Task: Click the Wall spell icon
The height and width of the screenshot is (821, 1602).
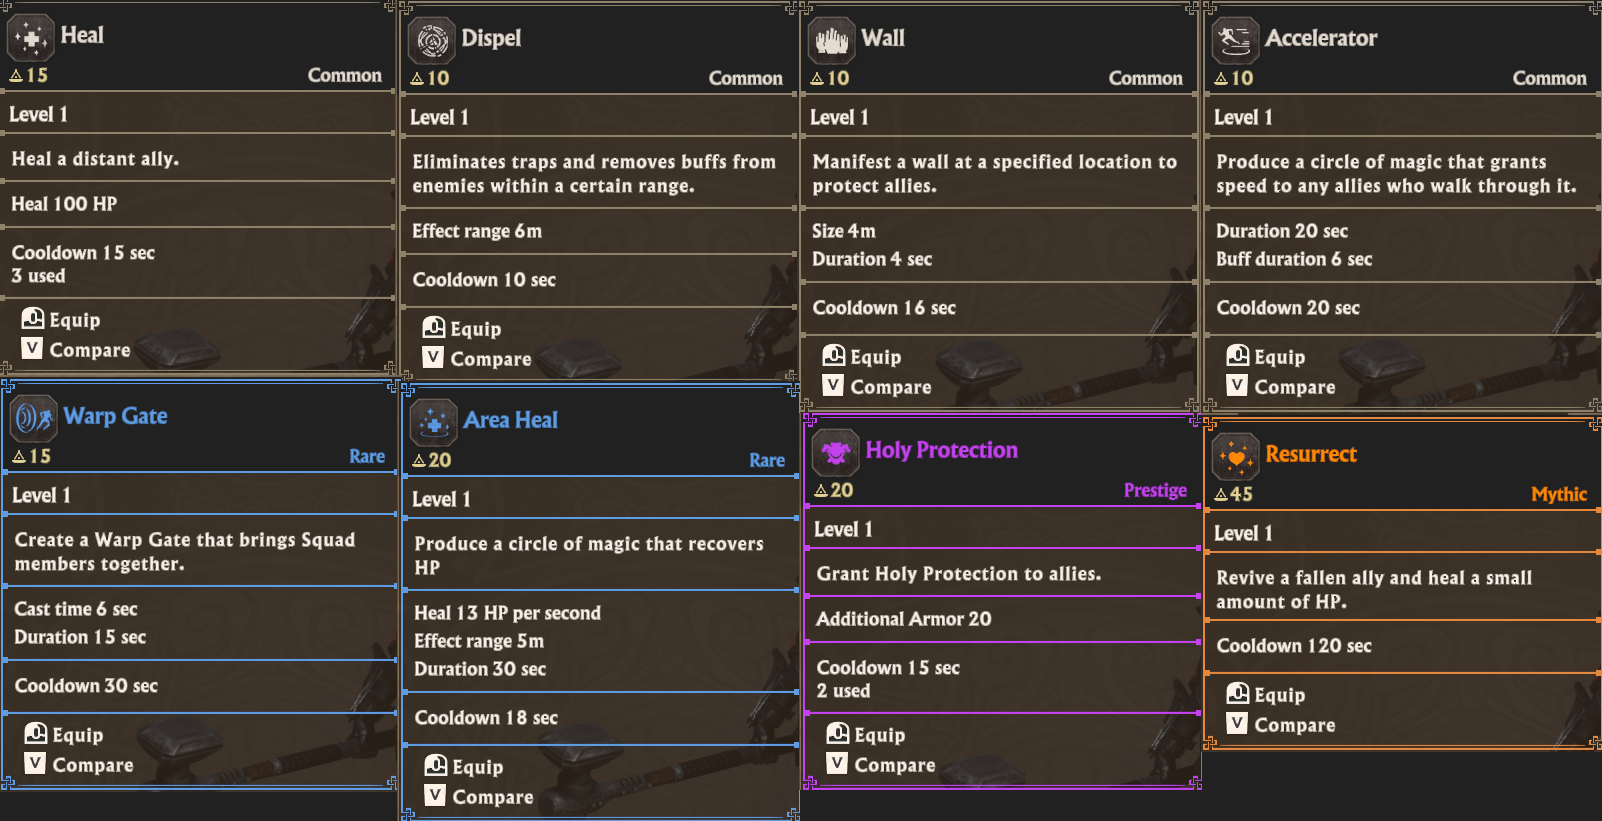Action: pyautogui.click(x=832, y=41)
